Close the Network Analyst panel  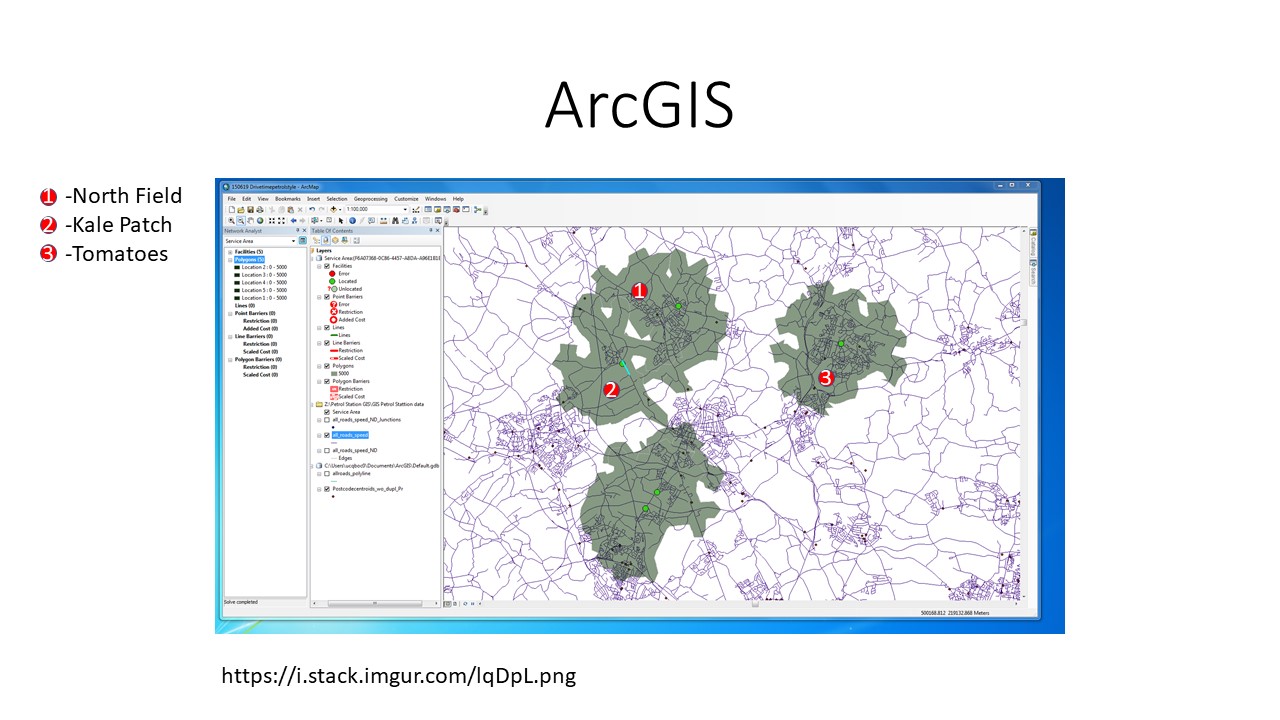click(304, 230)
